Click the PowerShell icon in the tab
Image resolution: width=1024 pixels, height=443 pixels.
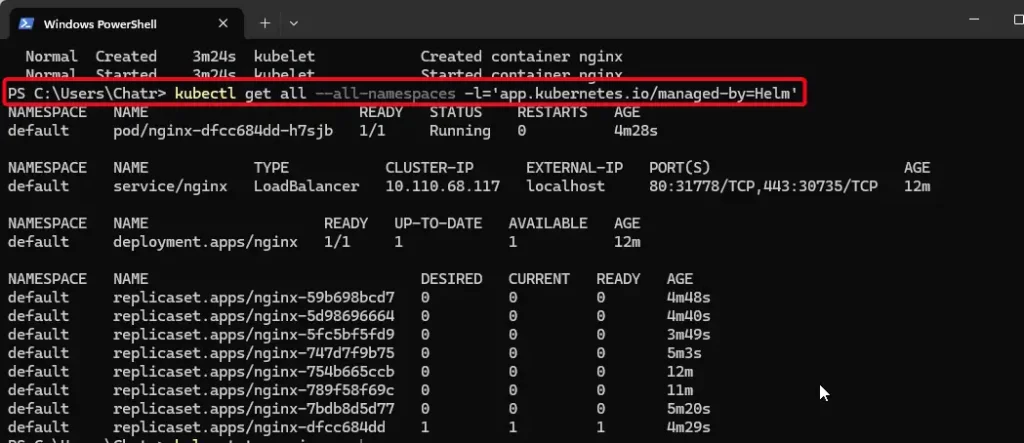pyautogui.click(x=26, y=24)
